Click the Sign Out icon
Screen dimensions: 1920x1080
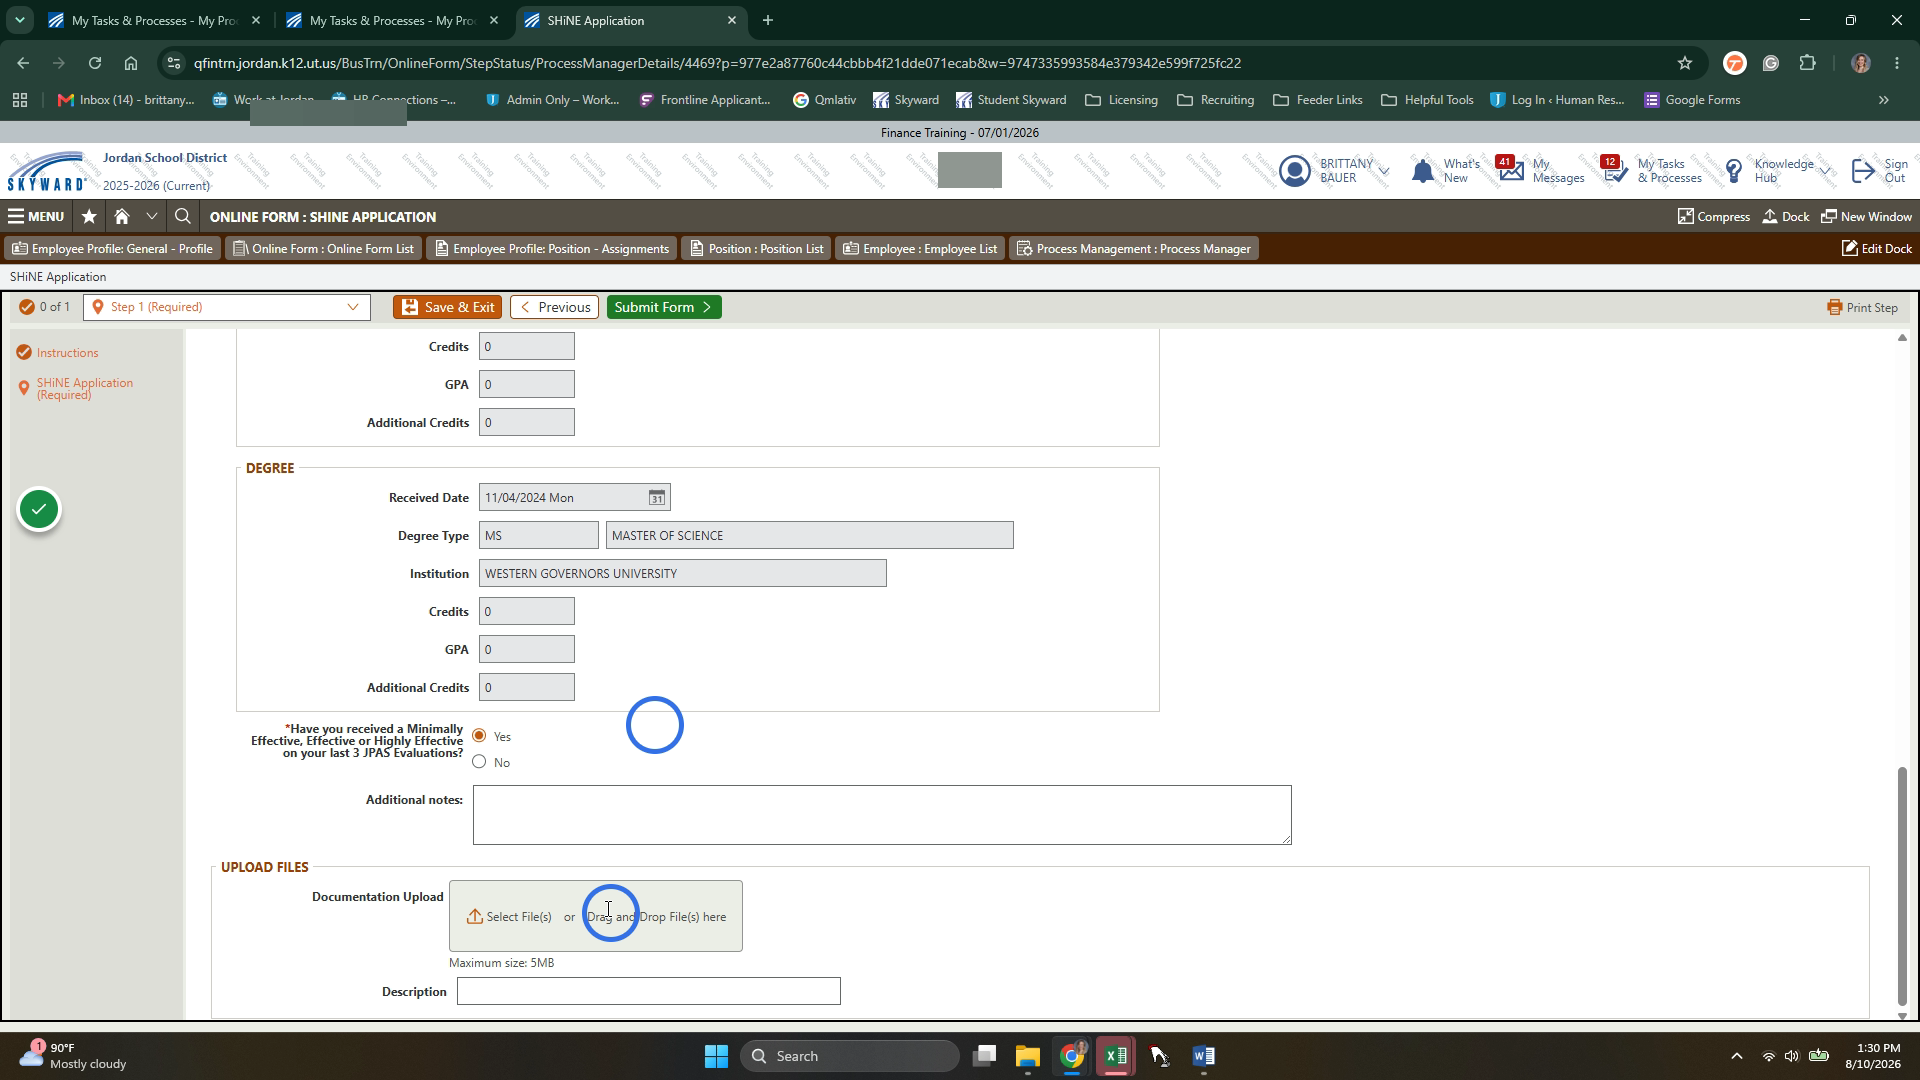pos(1863,171)
